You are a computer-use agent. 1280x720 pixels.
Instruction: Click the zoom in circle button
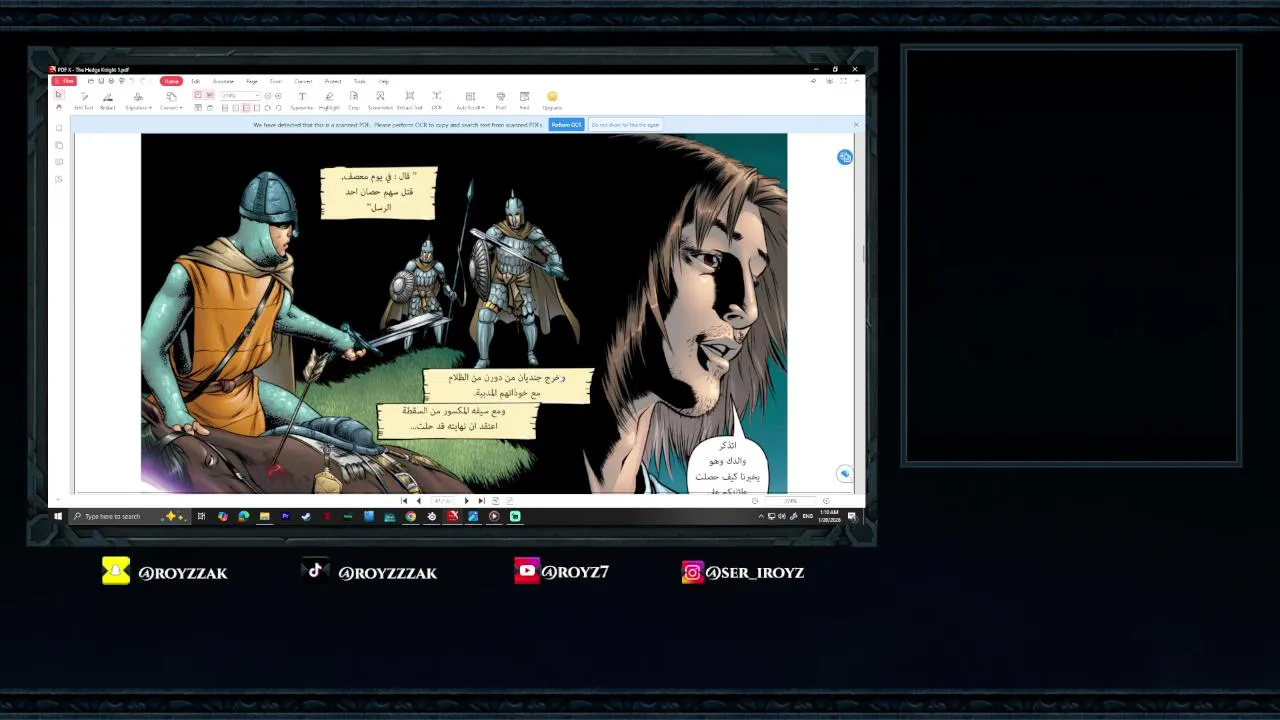click(278, 95)
